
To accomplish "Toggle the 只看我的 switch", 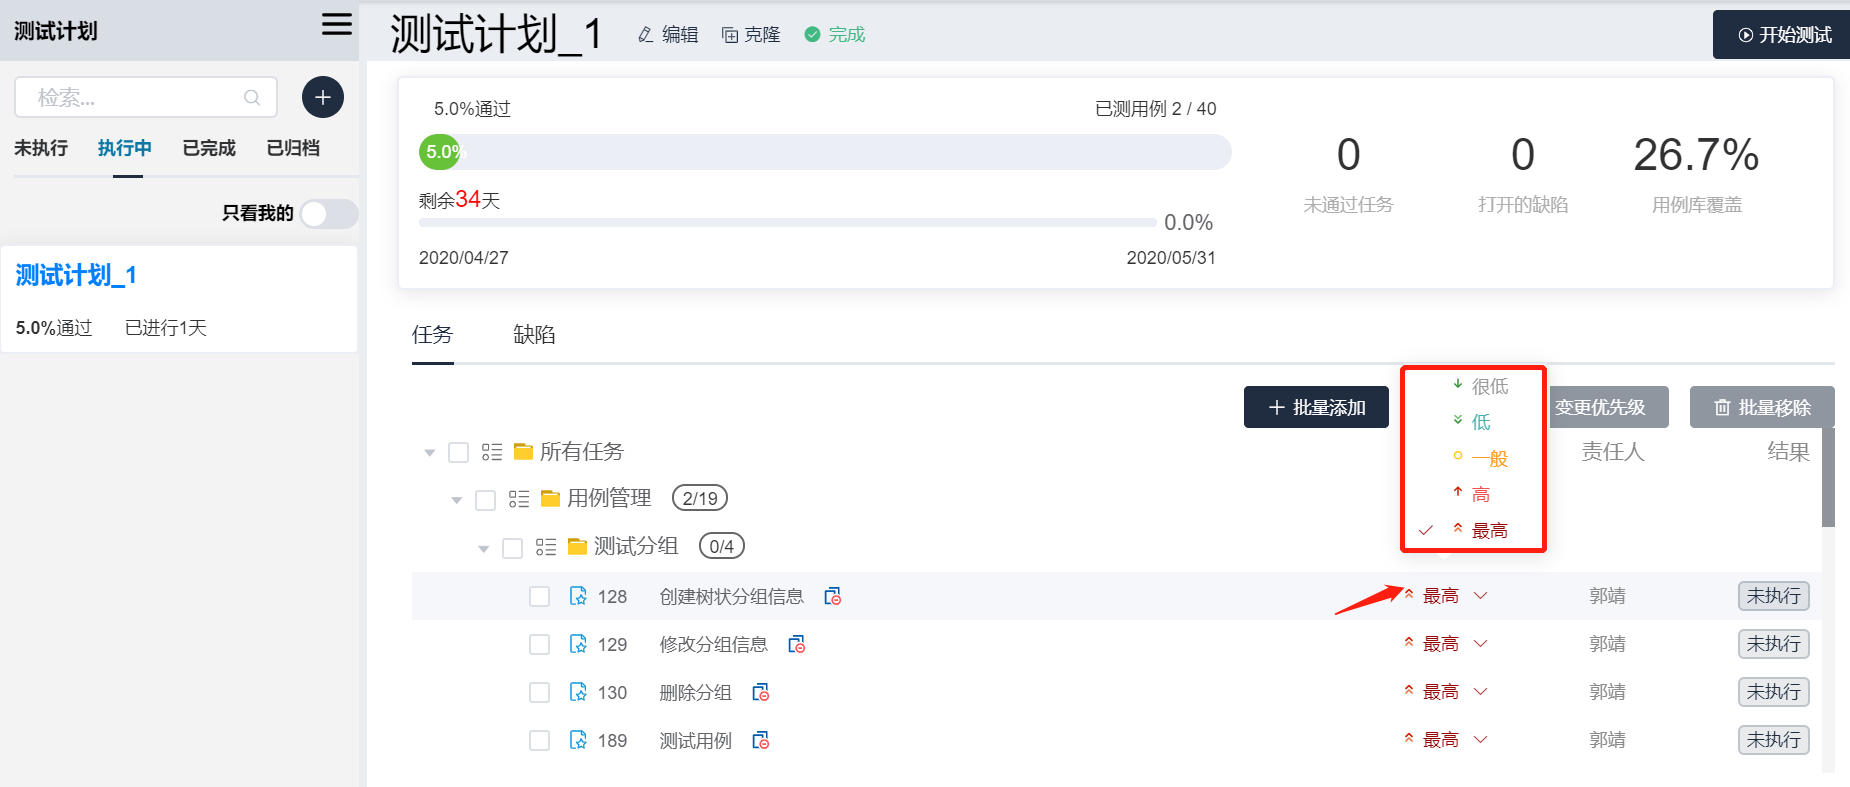I will click(x=329, y=213).
